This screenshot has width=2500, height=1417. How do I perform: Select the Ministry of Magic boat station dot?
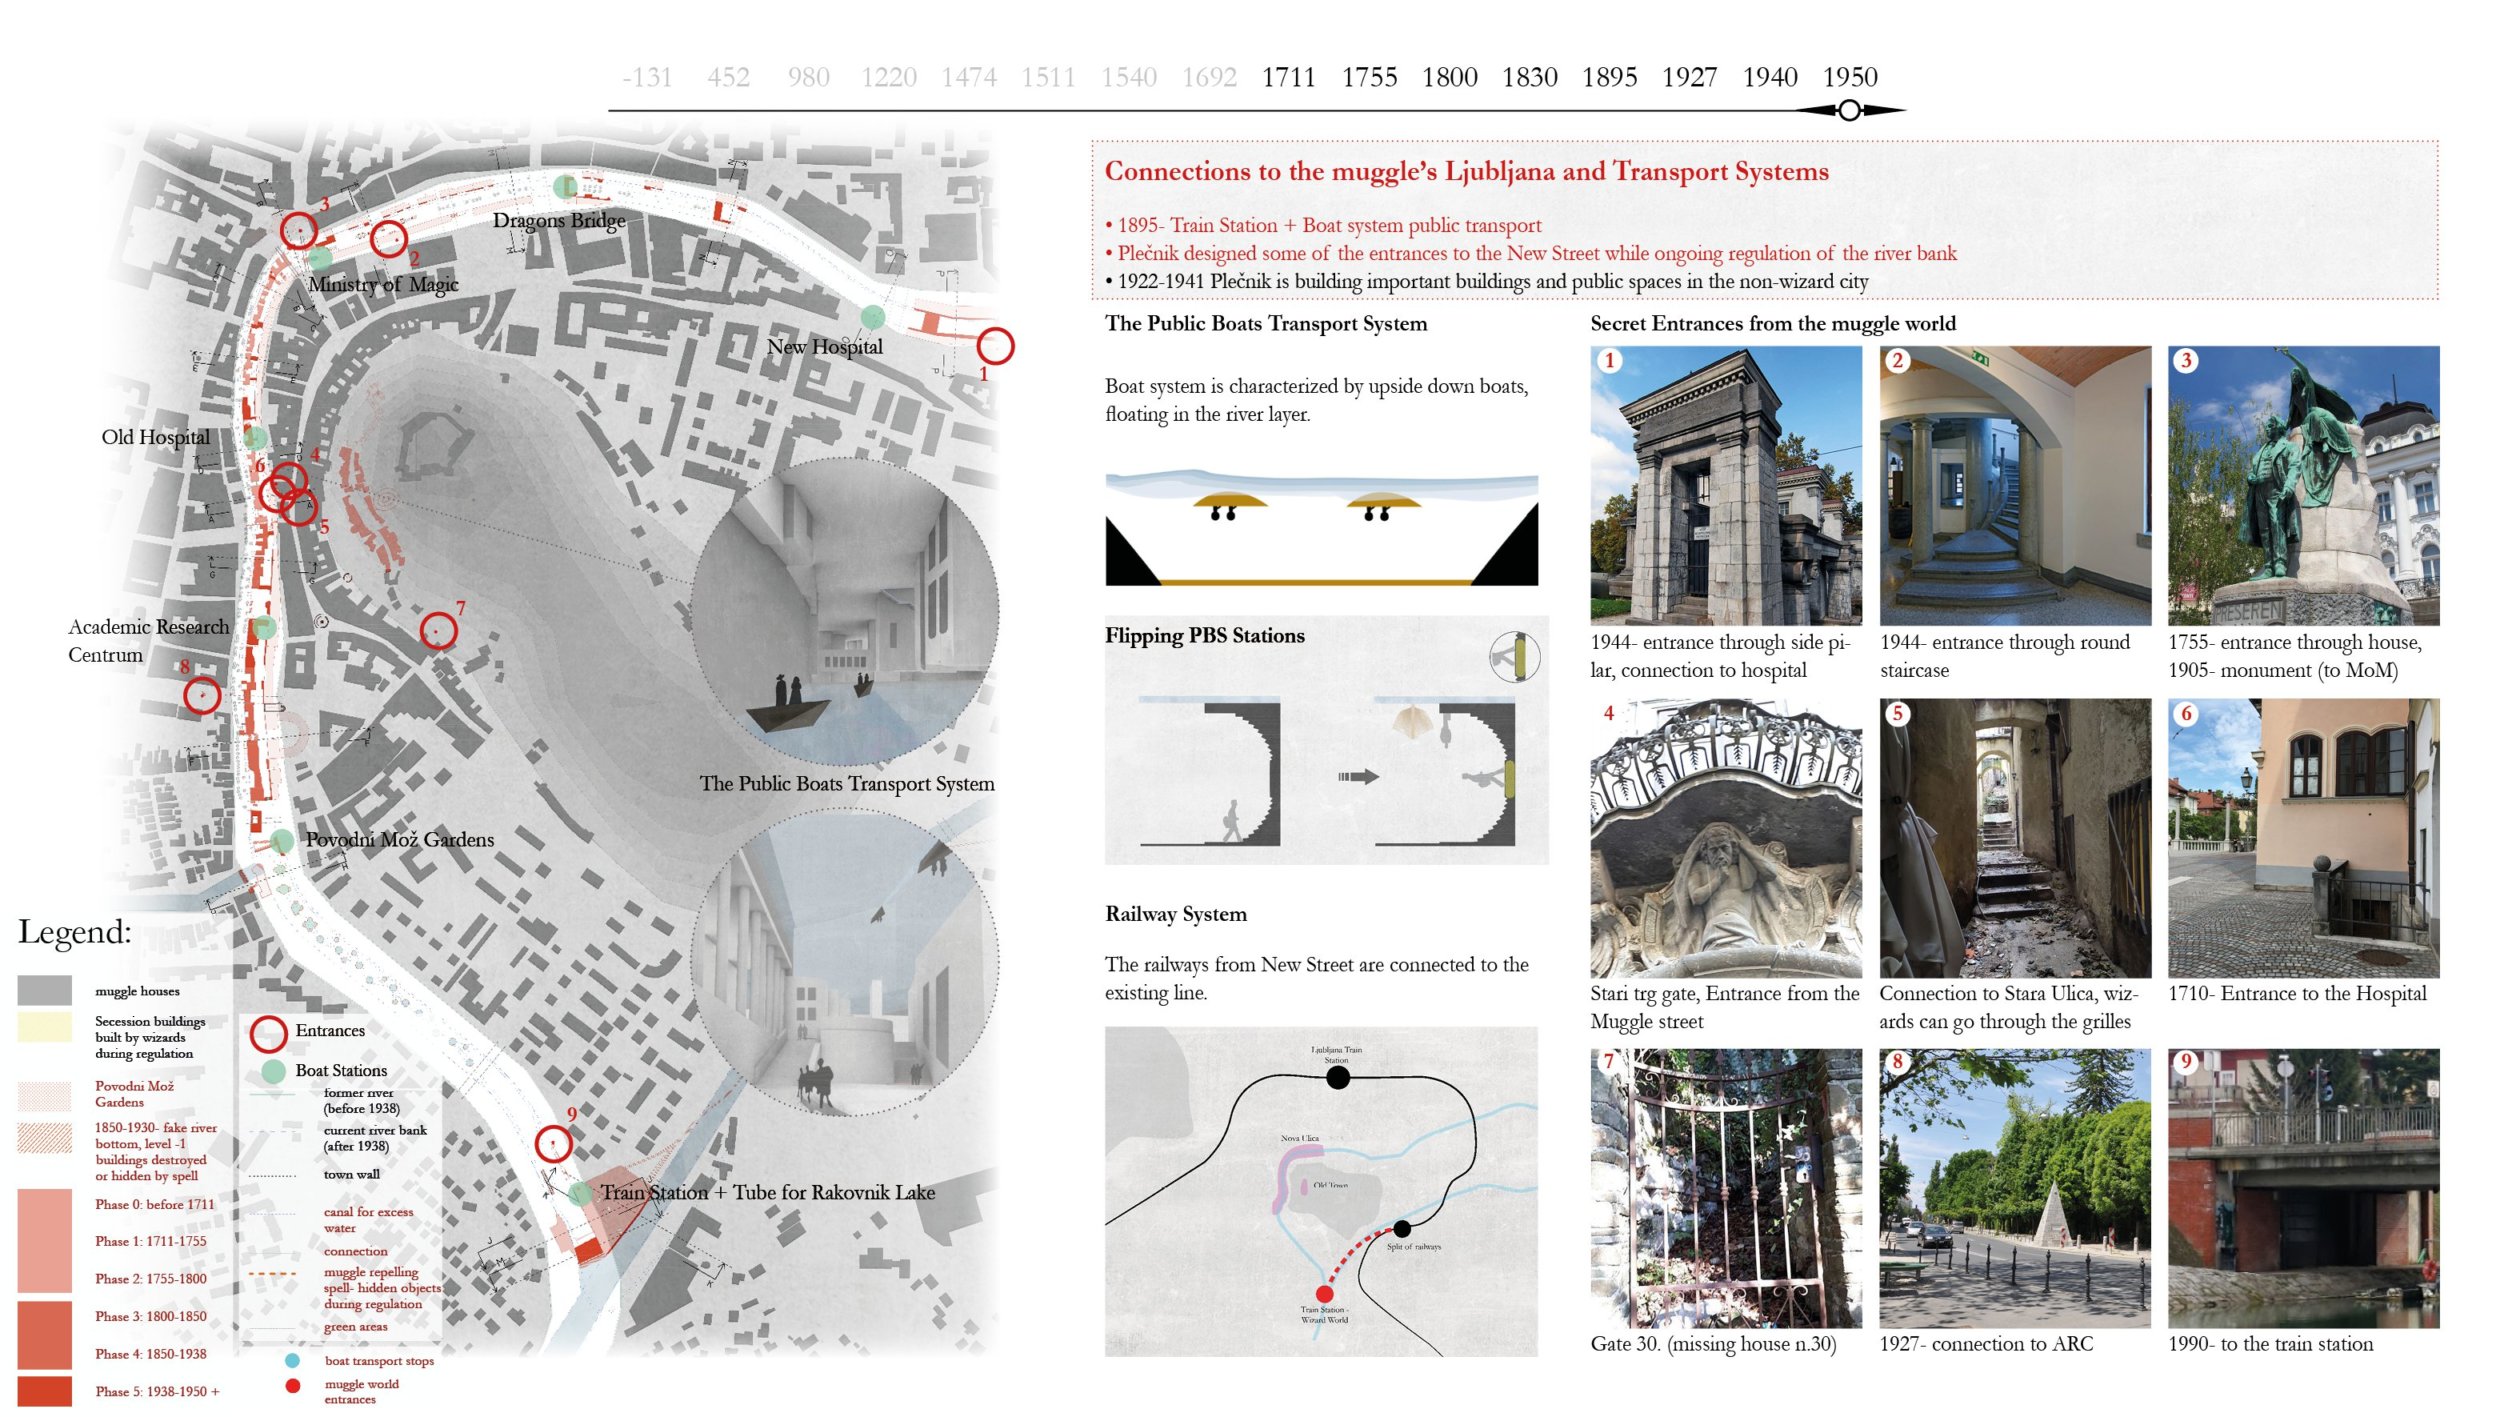coord(320,258)
